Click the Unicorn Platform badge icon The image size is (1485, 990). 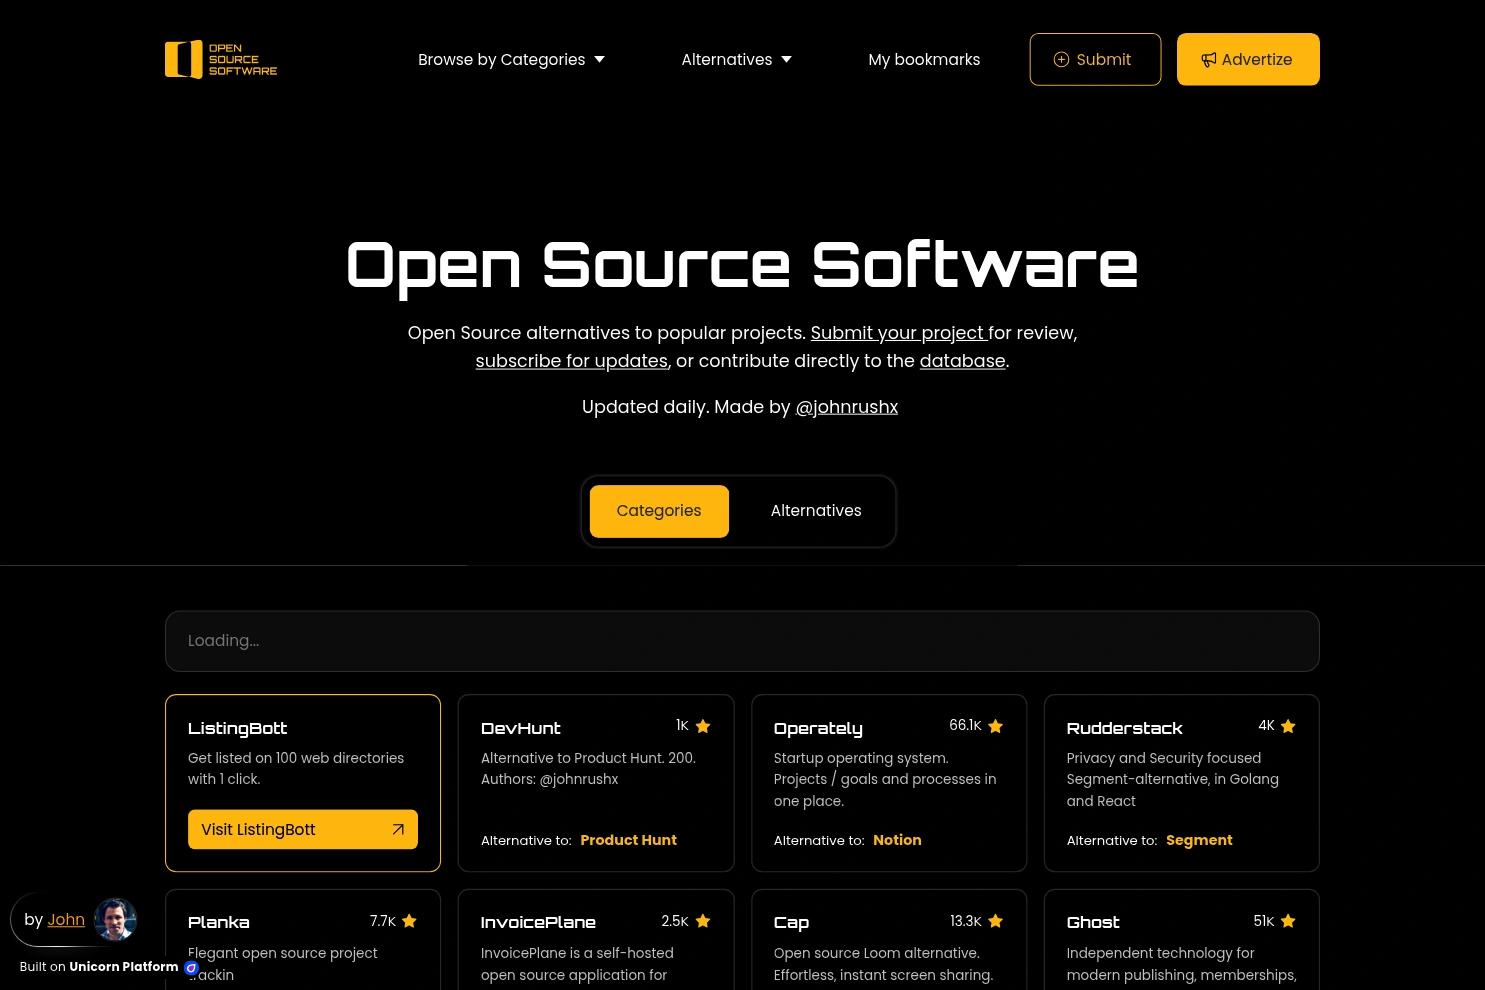pyautogui.click(x=191, y=967)
